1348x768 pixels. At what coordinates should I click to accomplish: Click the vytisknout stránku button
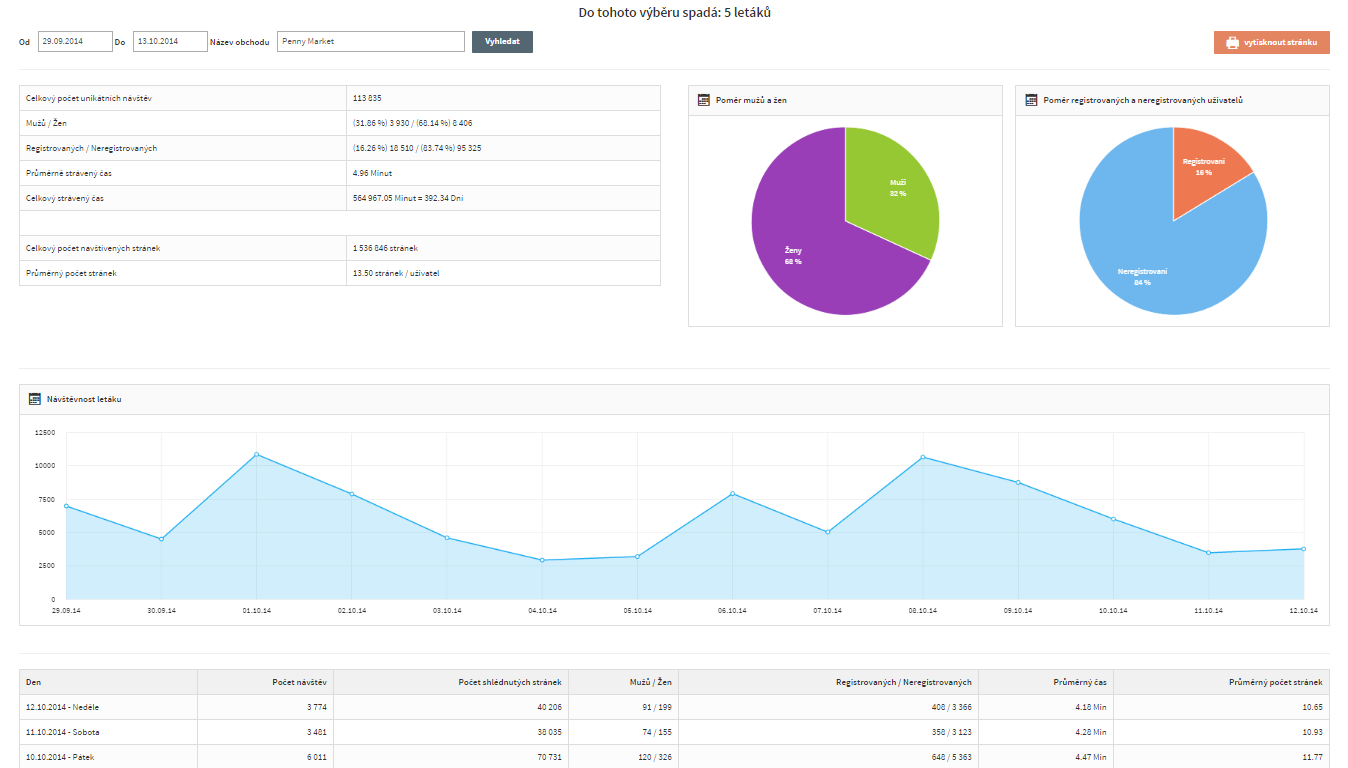pyautogui.click(x=1272, y=42)
